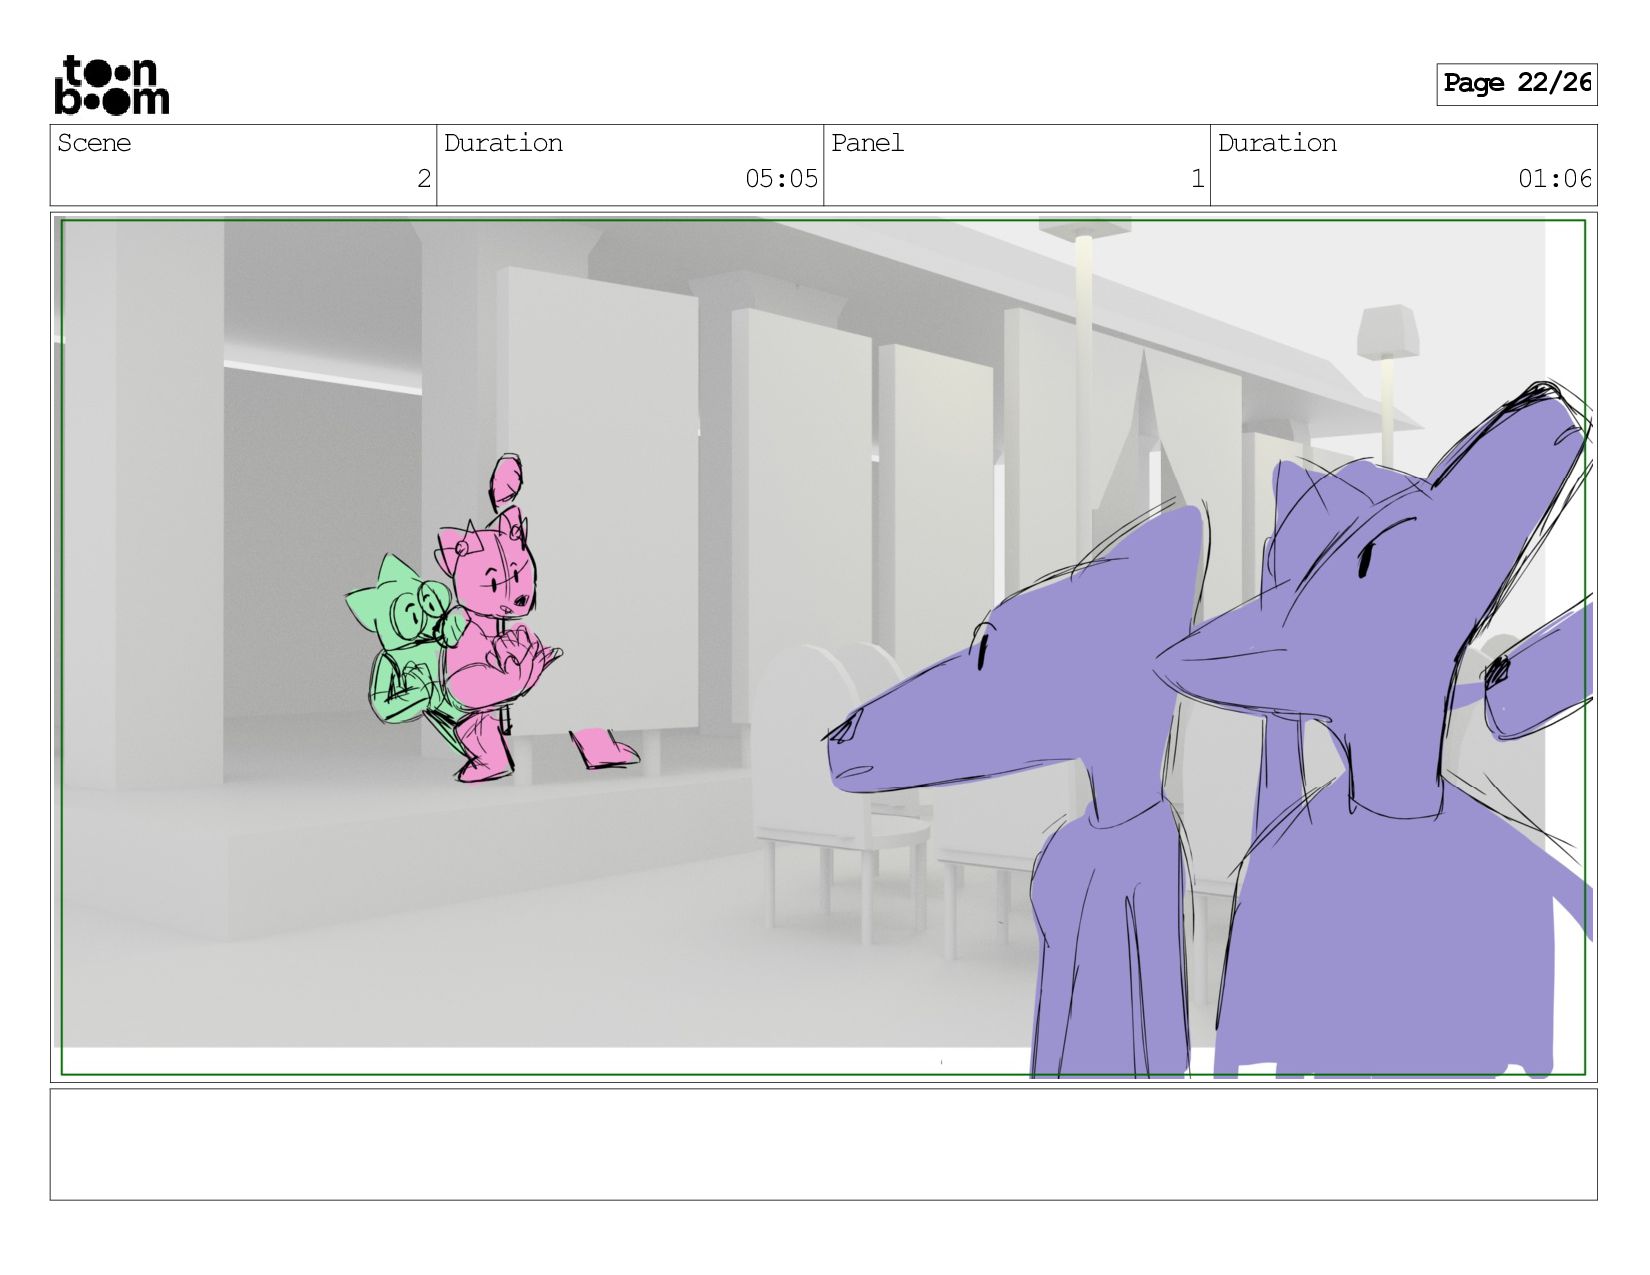The image size is (1650, 1275).
Task: Click the Scene header label
Action: pos(94,143)
